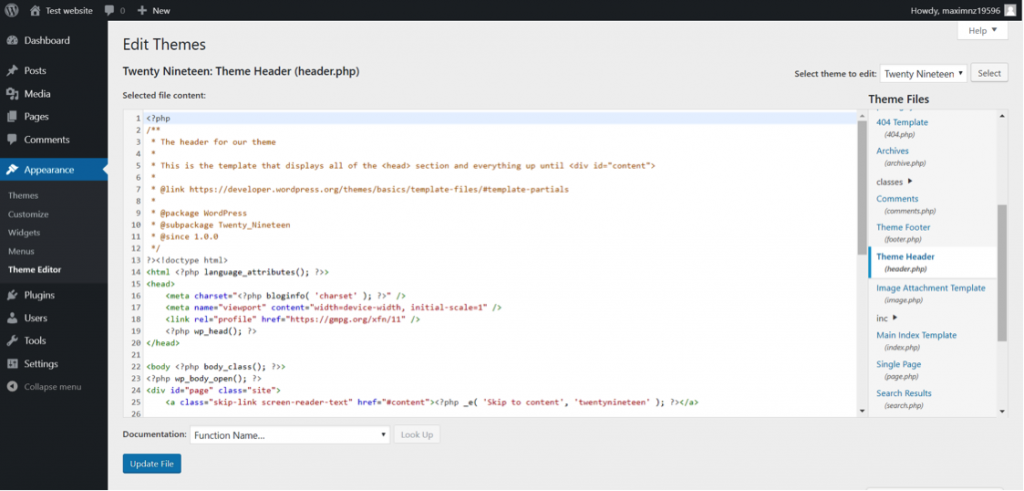The image size is (1024, 491).
Task: Click the WordPress logo icon
Action: click(x=12, y=10)
